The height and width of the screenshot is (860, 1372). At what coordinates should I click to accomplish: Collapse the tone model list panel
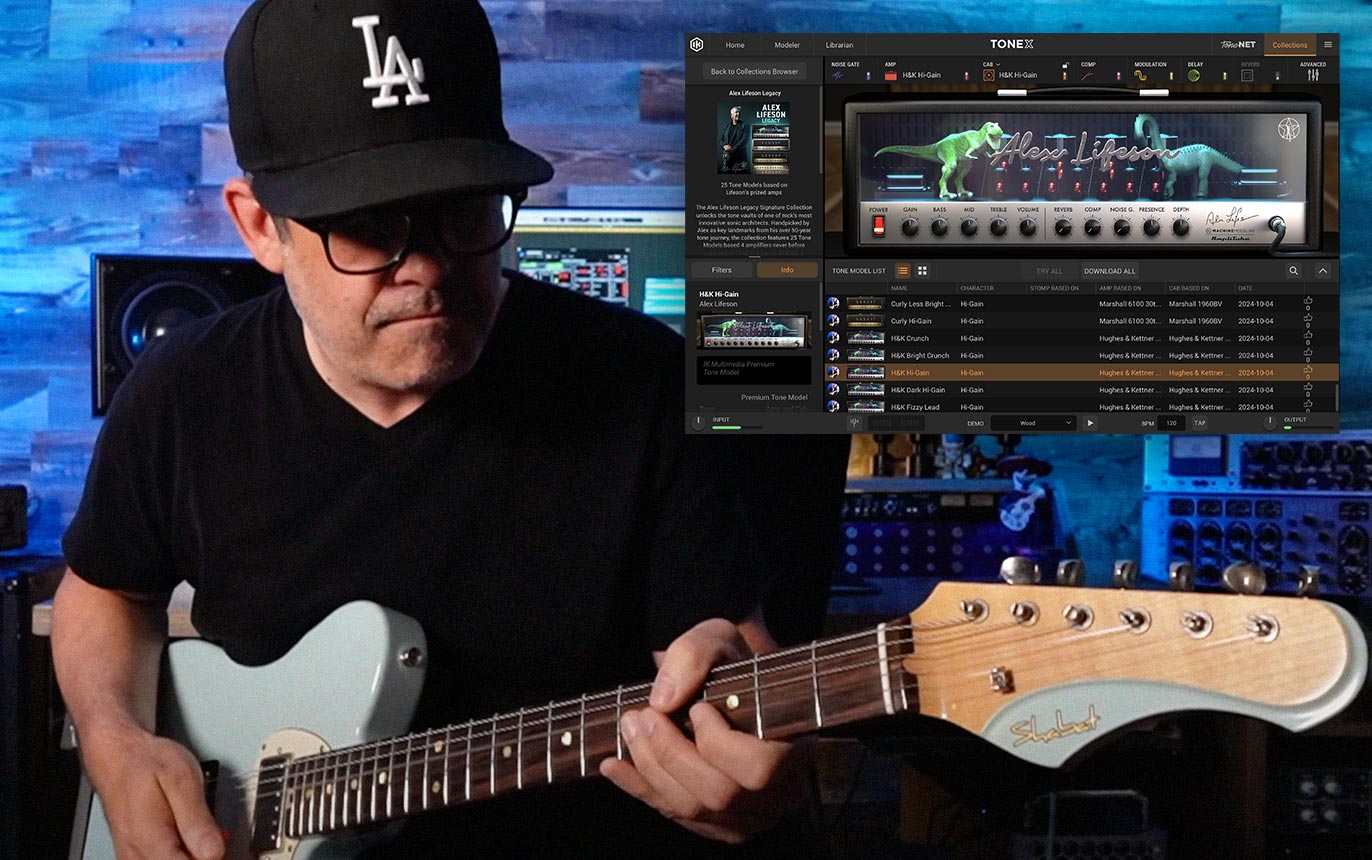pyautogui.click(x=1323, y=271)
